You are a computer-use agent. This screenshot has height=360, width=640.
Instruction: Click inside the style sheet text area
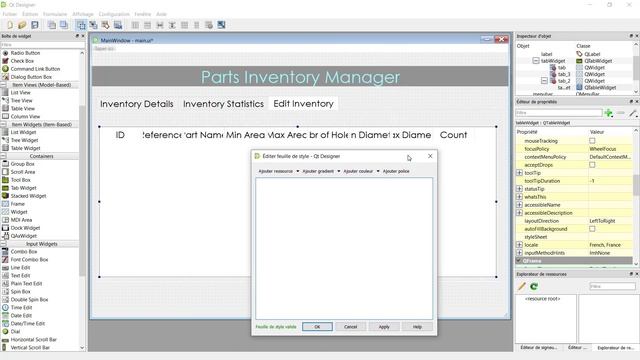pyautogui.click(x=344, y=248)
